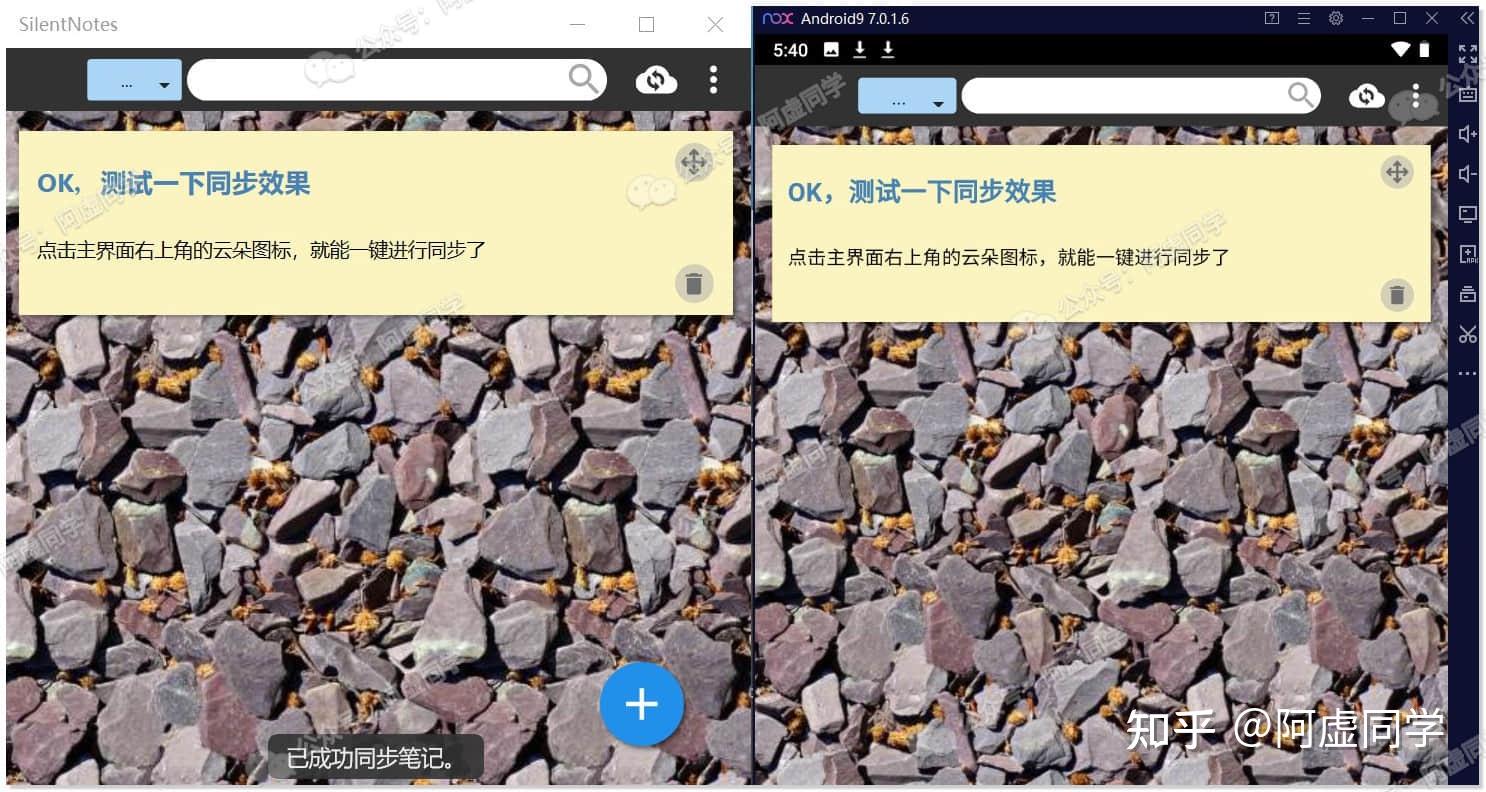
Task: Decrease emulator volume in the Nox sidebar
Action: (x=1468, y=174)
